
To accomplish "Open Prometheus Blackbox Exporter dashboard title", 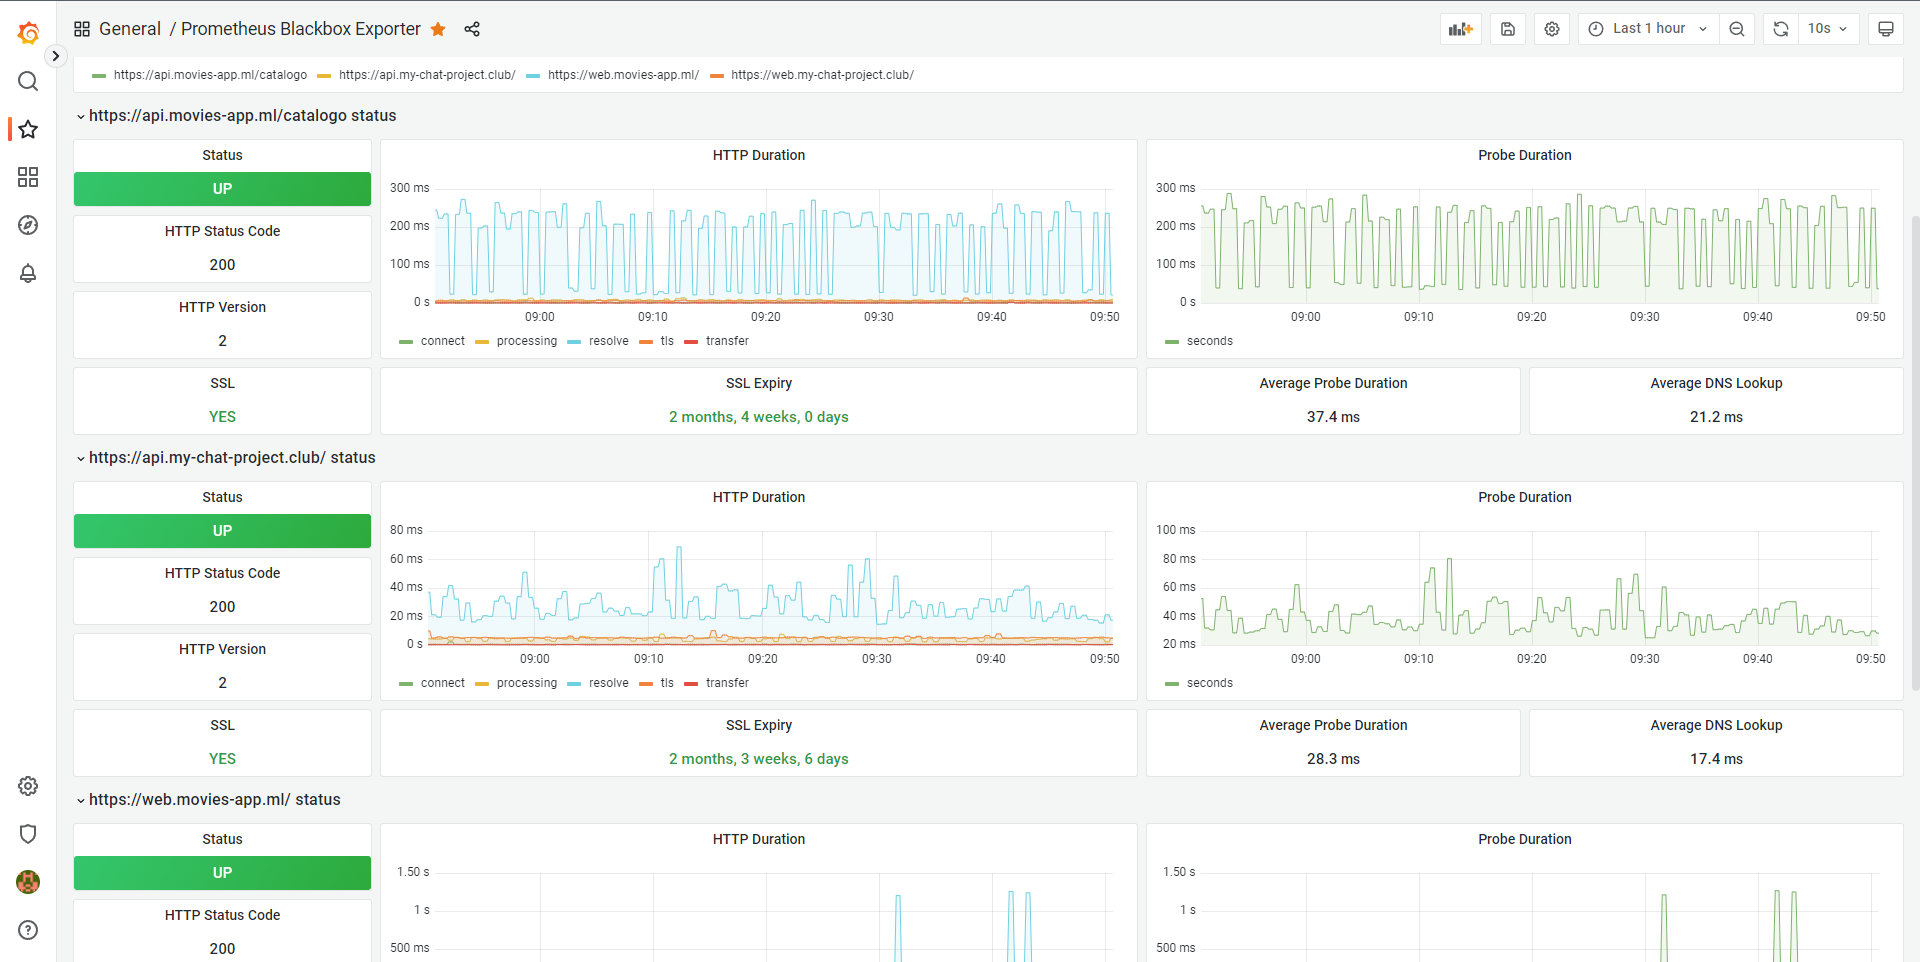I will click(300, 29).
